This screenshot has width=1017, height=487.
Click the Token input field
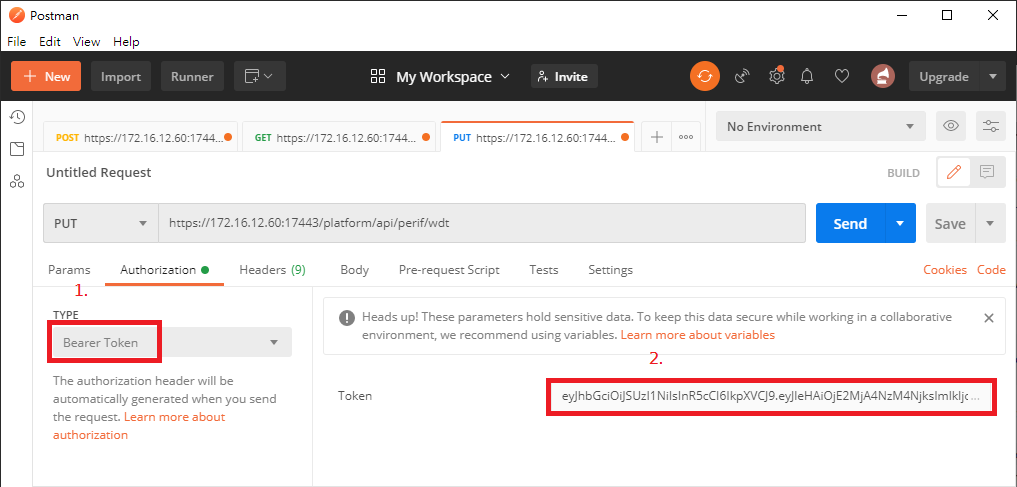770,396
